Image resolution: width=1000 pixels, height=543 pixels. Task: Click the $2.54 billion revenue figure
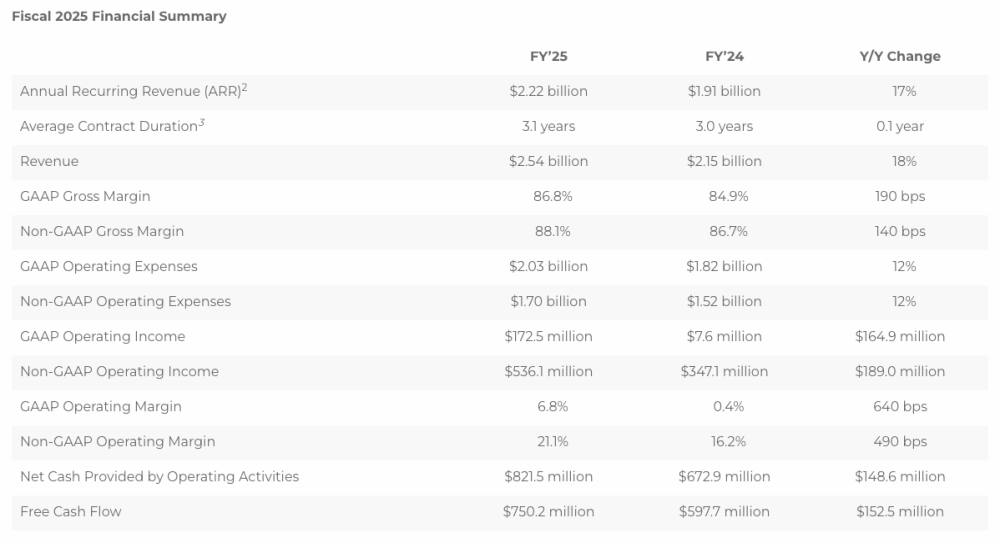[x=548, y=161]
